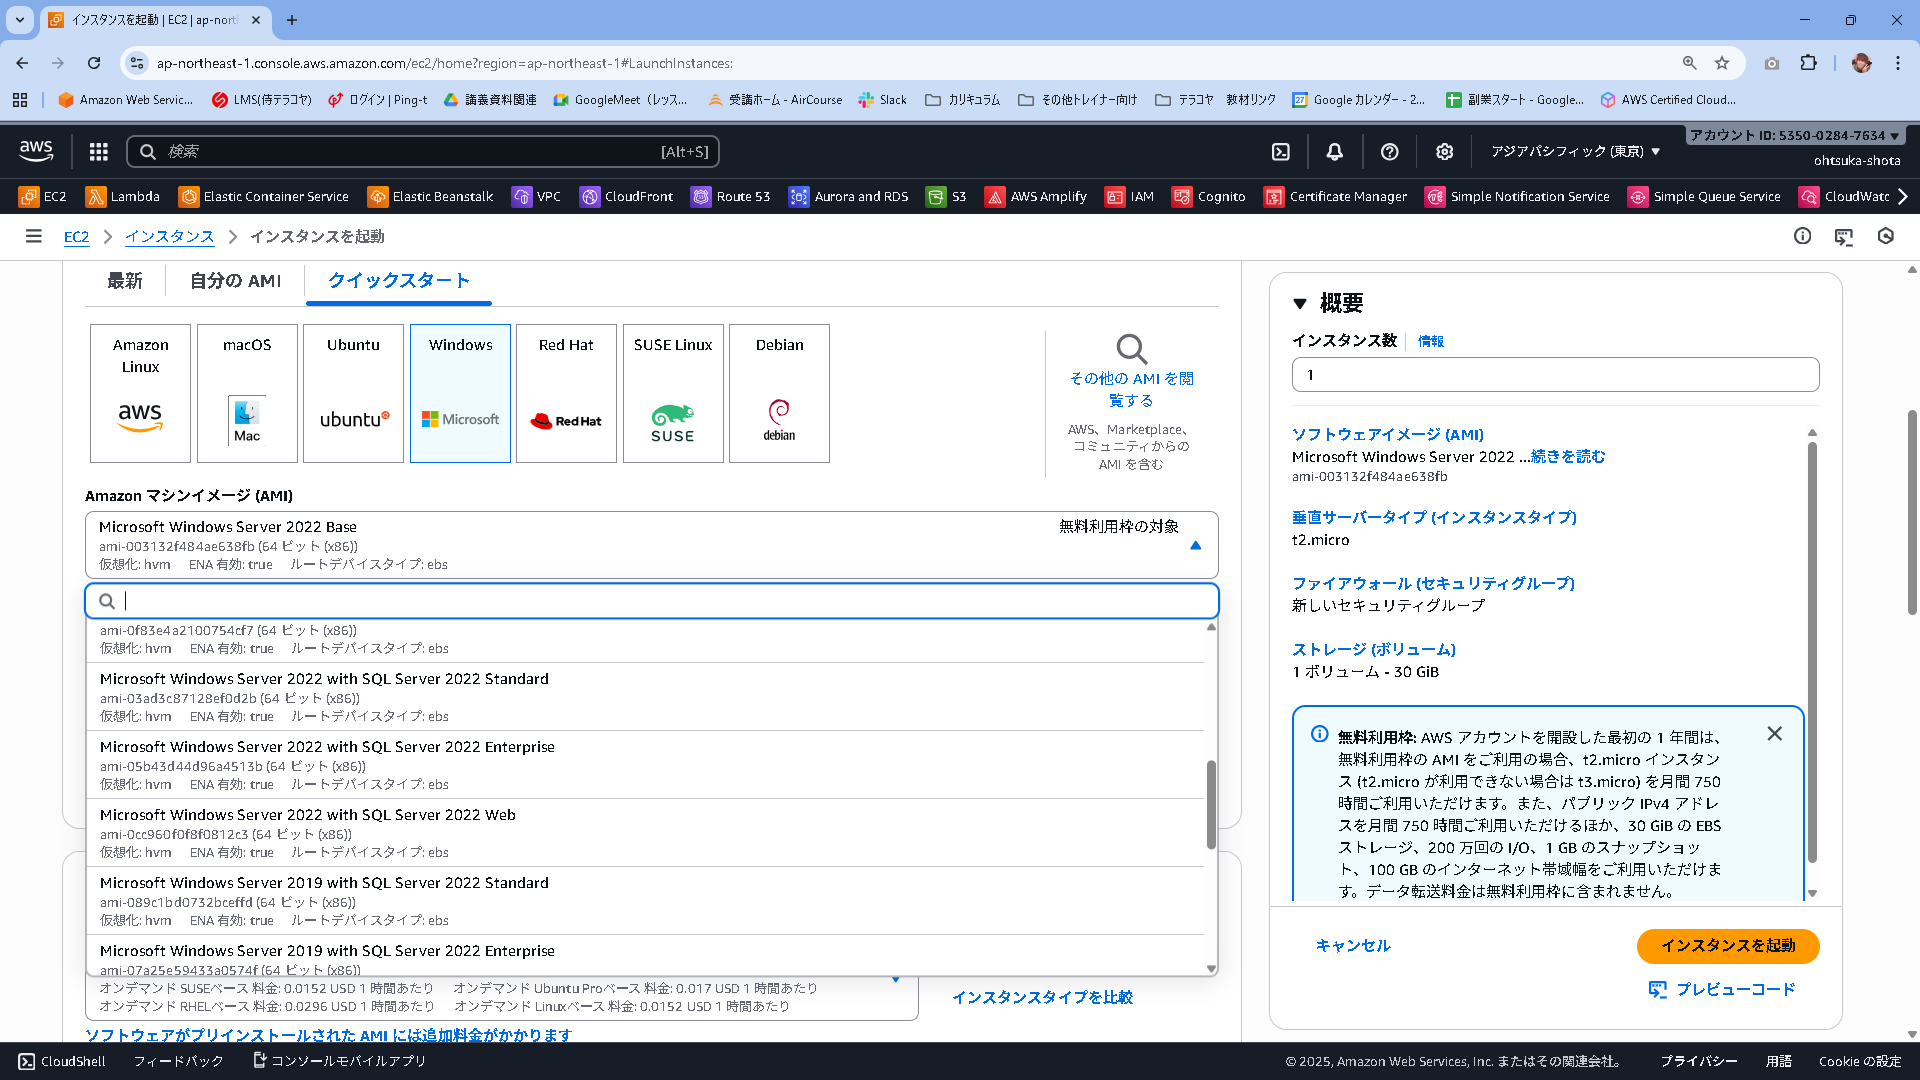This screenshot has height=1080, width=1920.
Task: Open Lambda from the favorites bar
Action: [123, 197]
